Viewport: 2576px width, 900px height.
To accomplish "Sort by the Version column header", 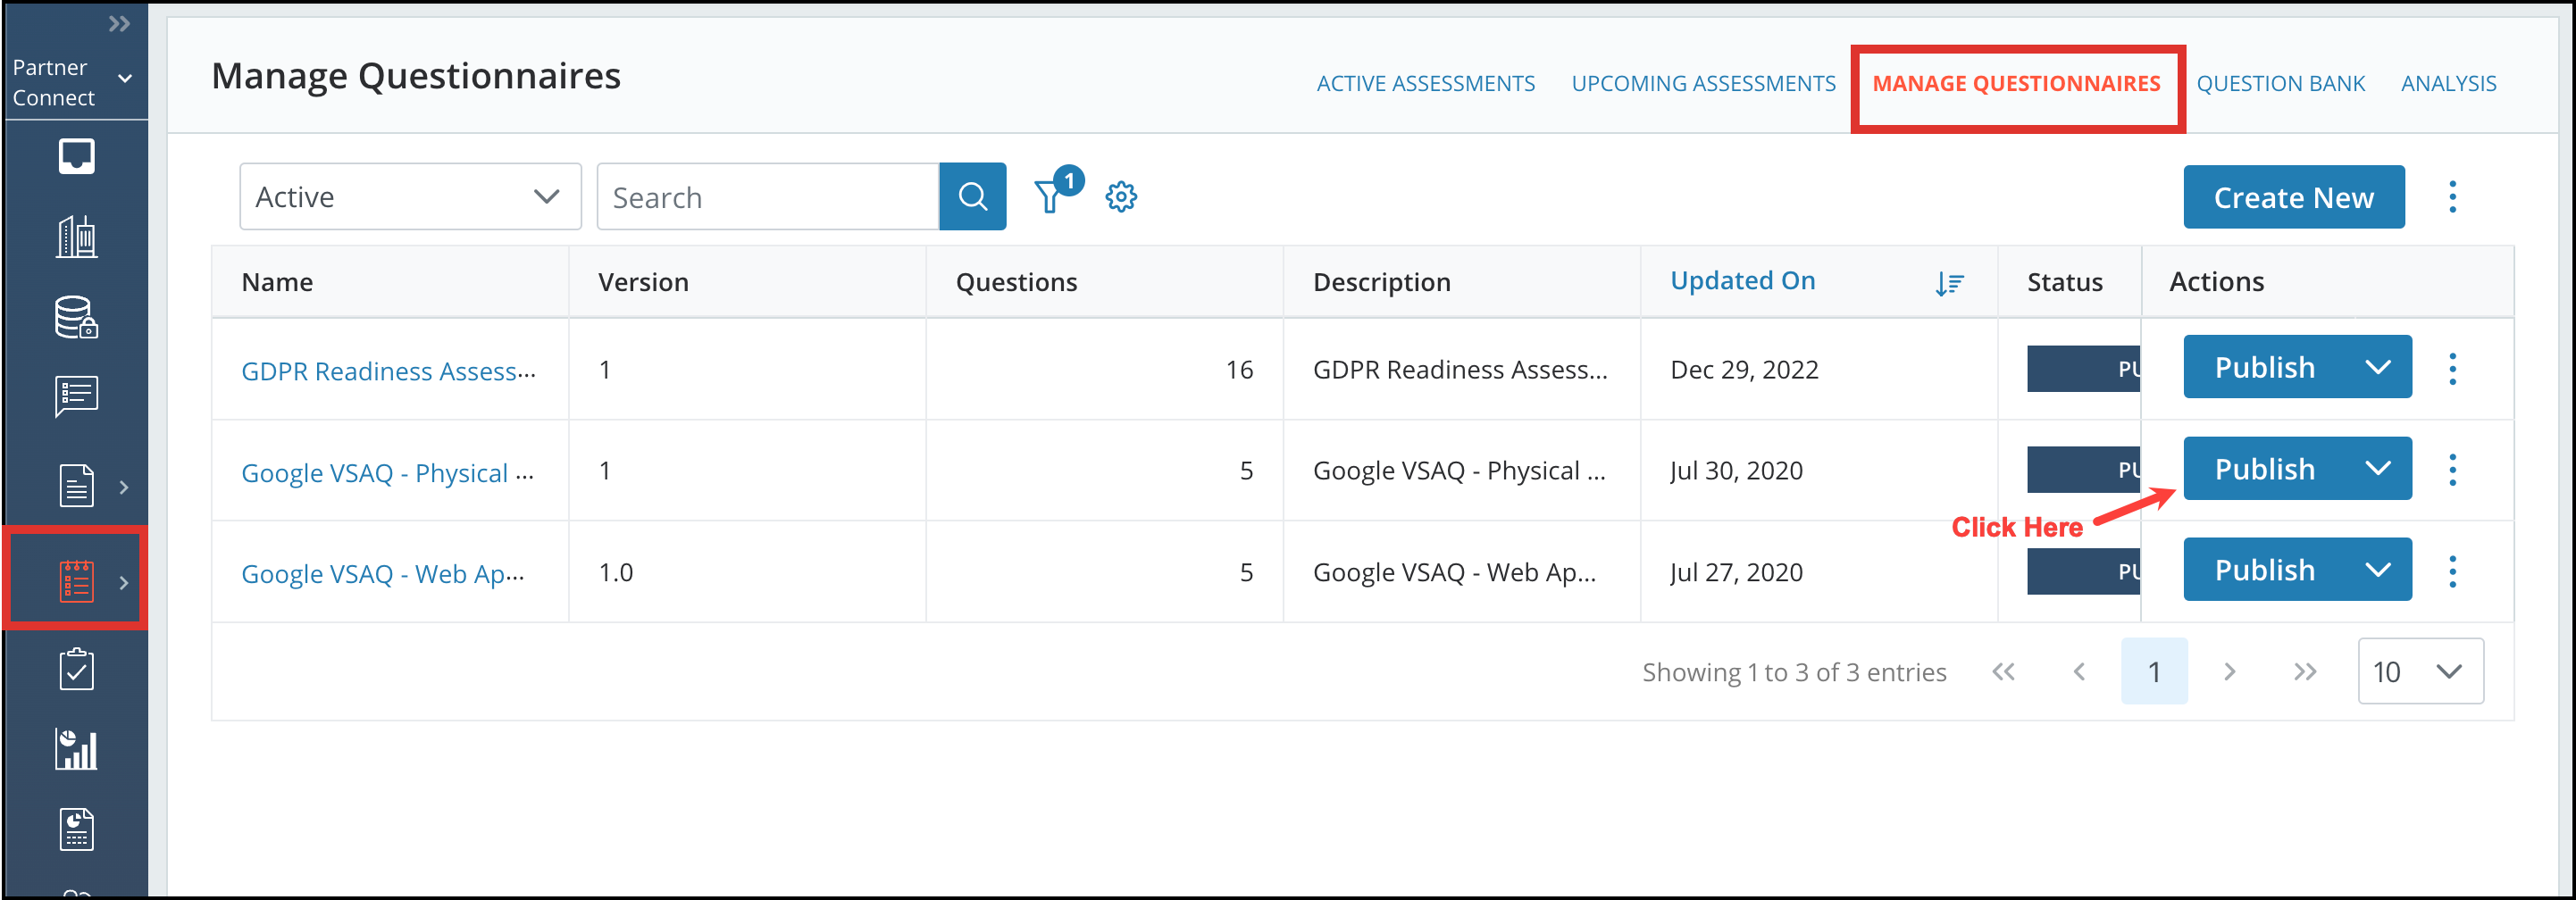I will [x=643, y=283].
